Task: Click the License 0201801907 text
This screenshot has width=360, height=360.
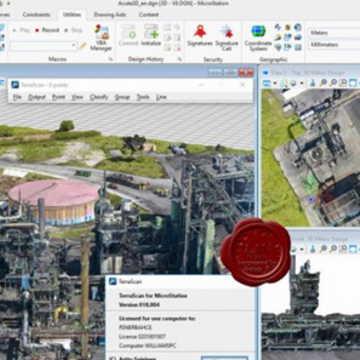Action: (x=142, y=337)
